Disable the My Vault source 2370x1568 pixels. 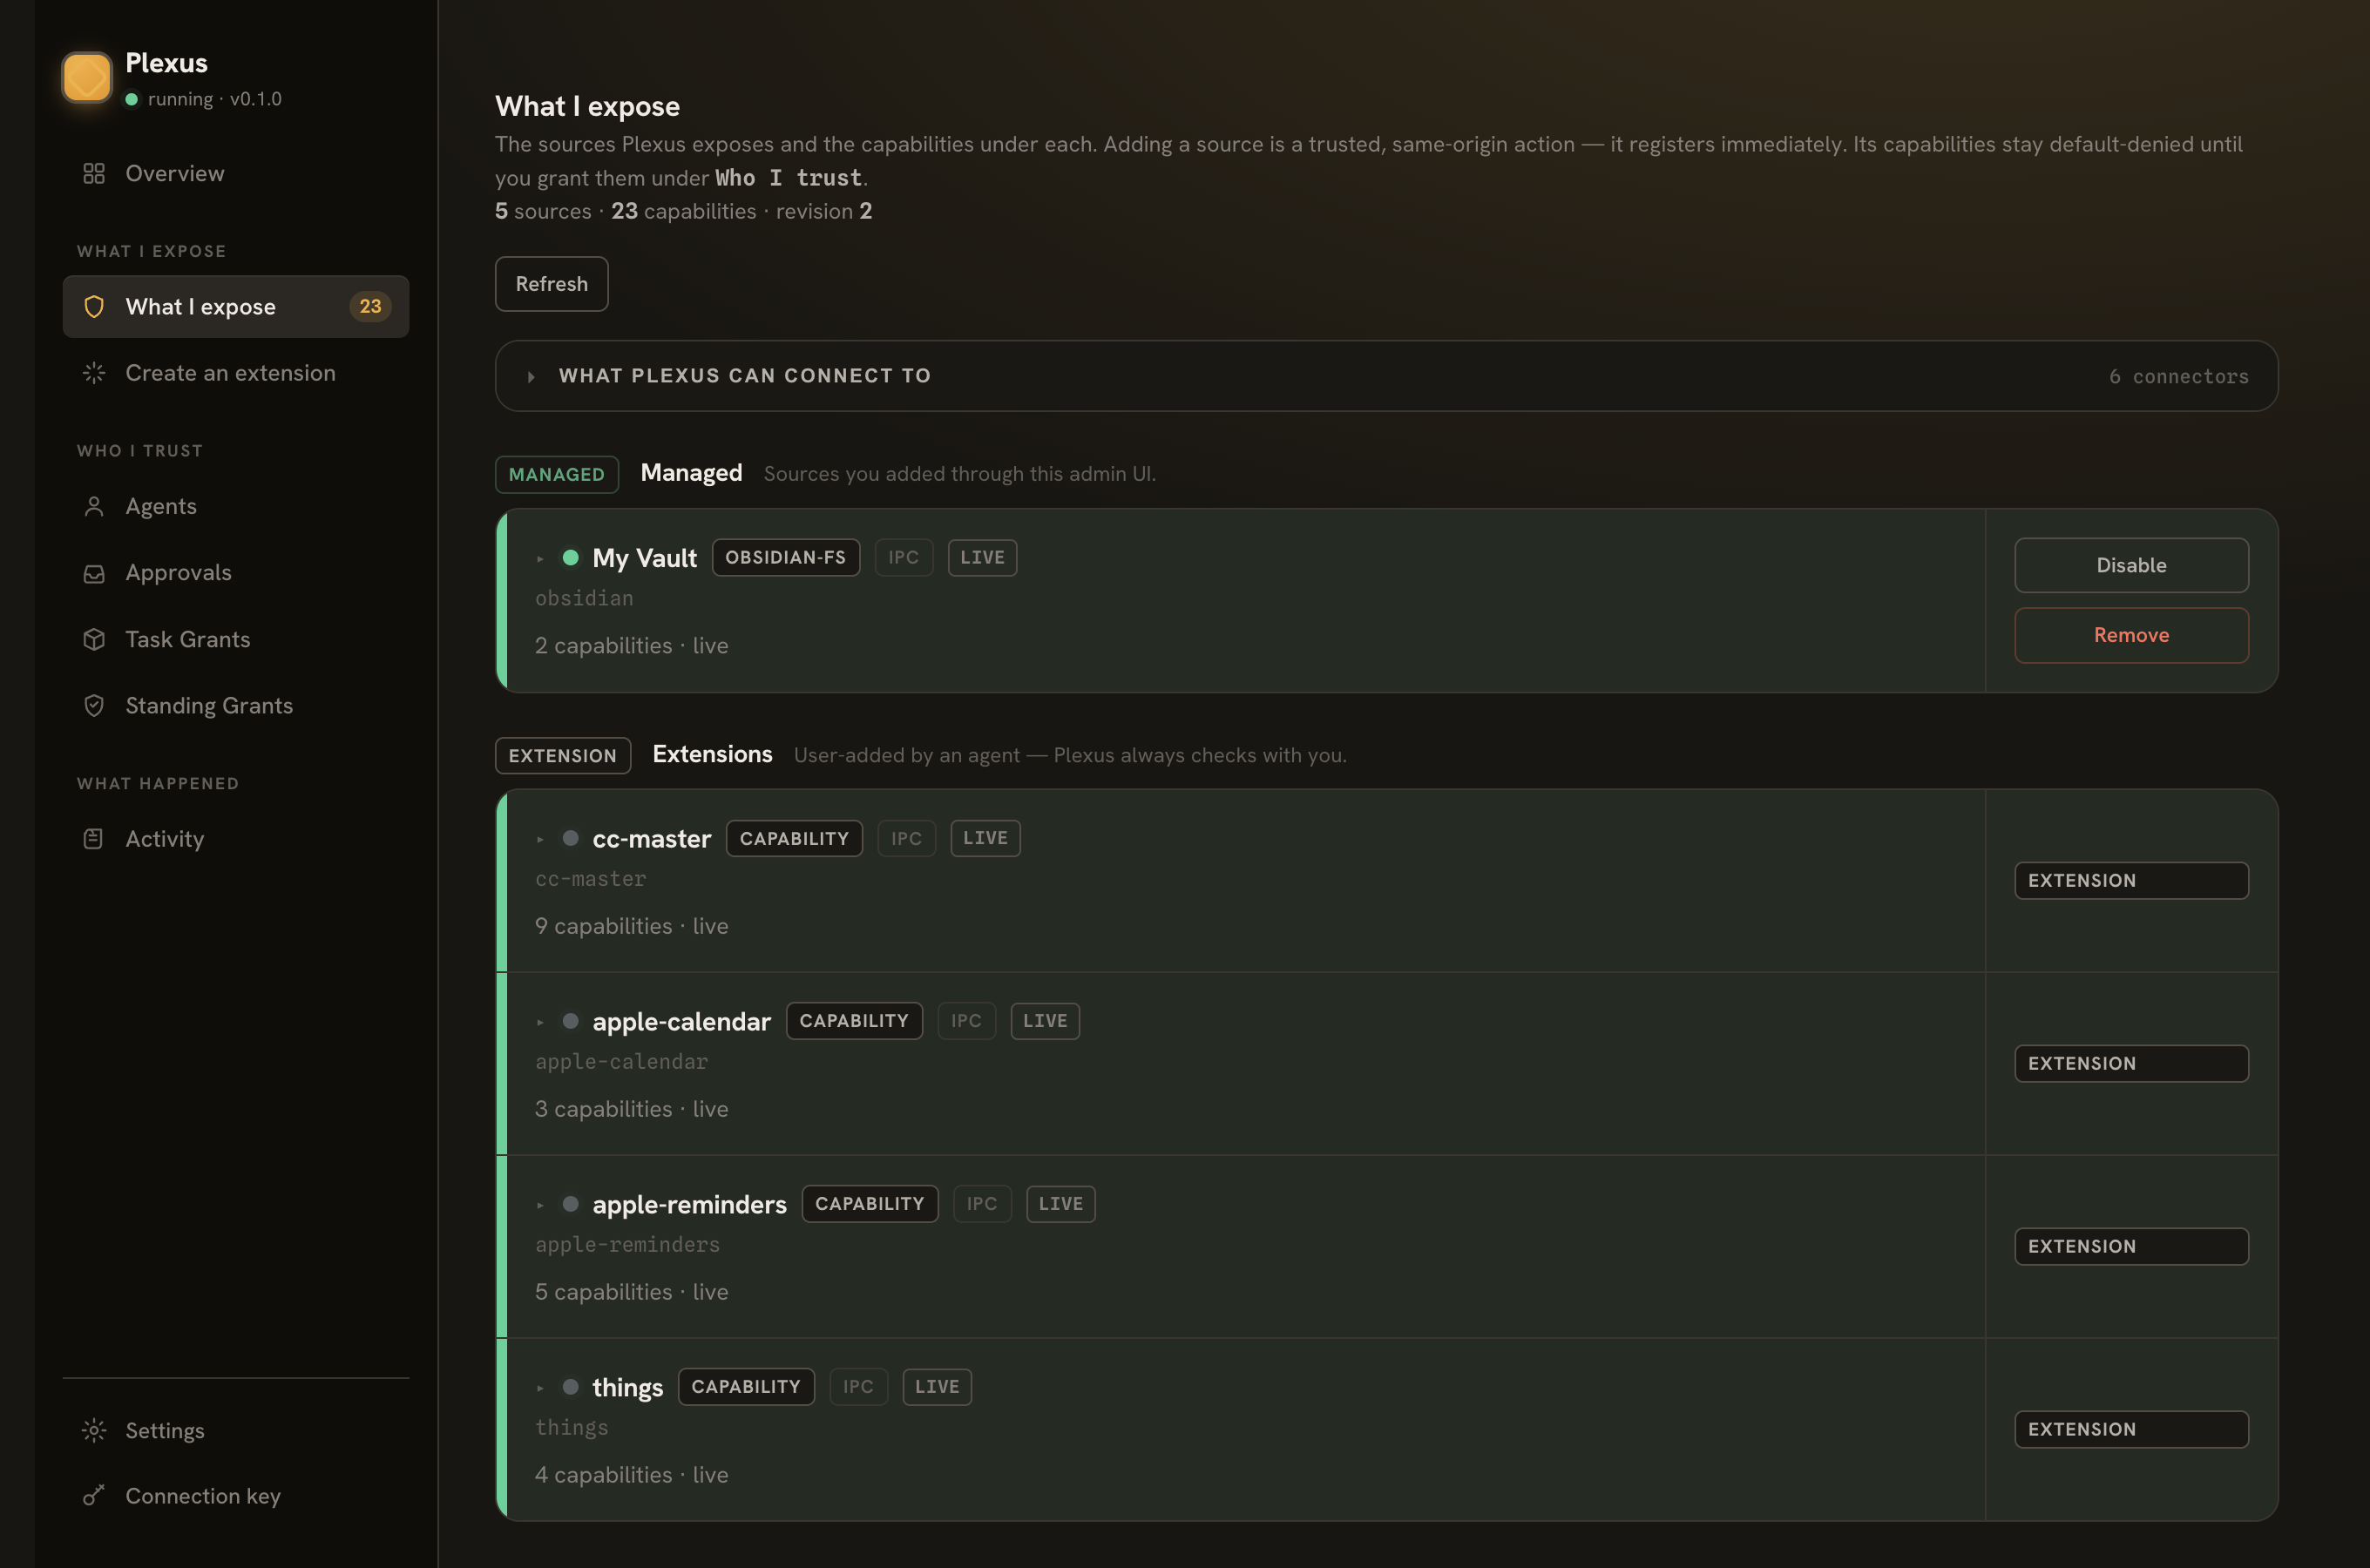[x=2131, y=565]
